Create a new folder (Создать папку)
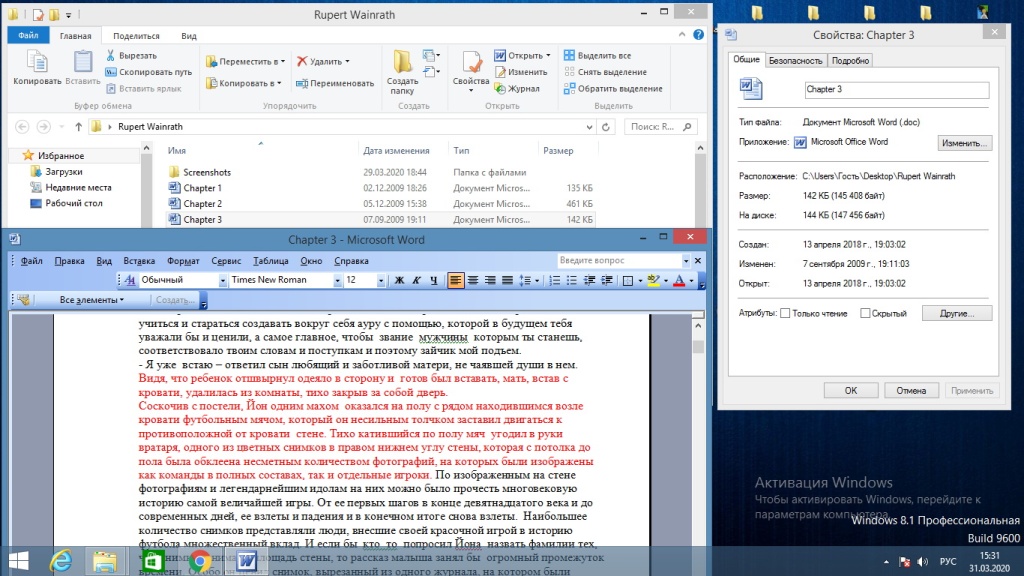 coord(402,72)
